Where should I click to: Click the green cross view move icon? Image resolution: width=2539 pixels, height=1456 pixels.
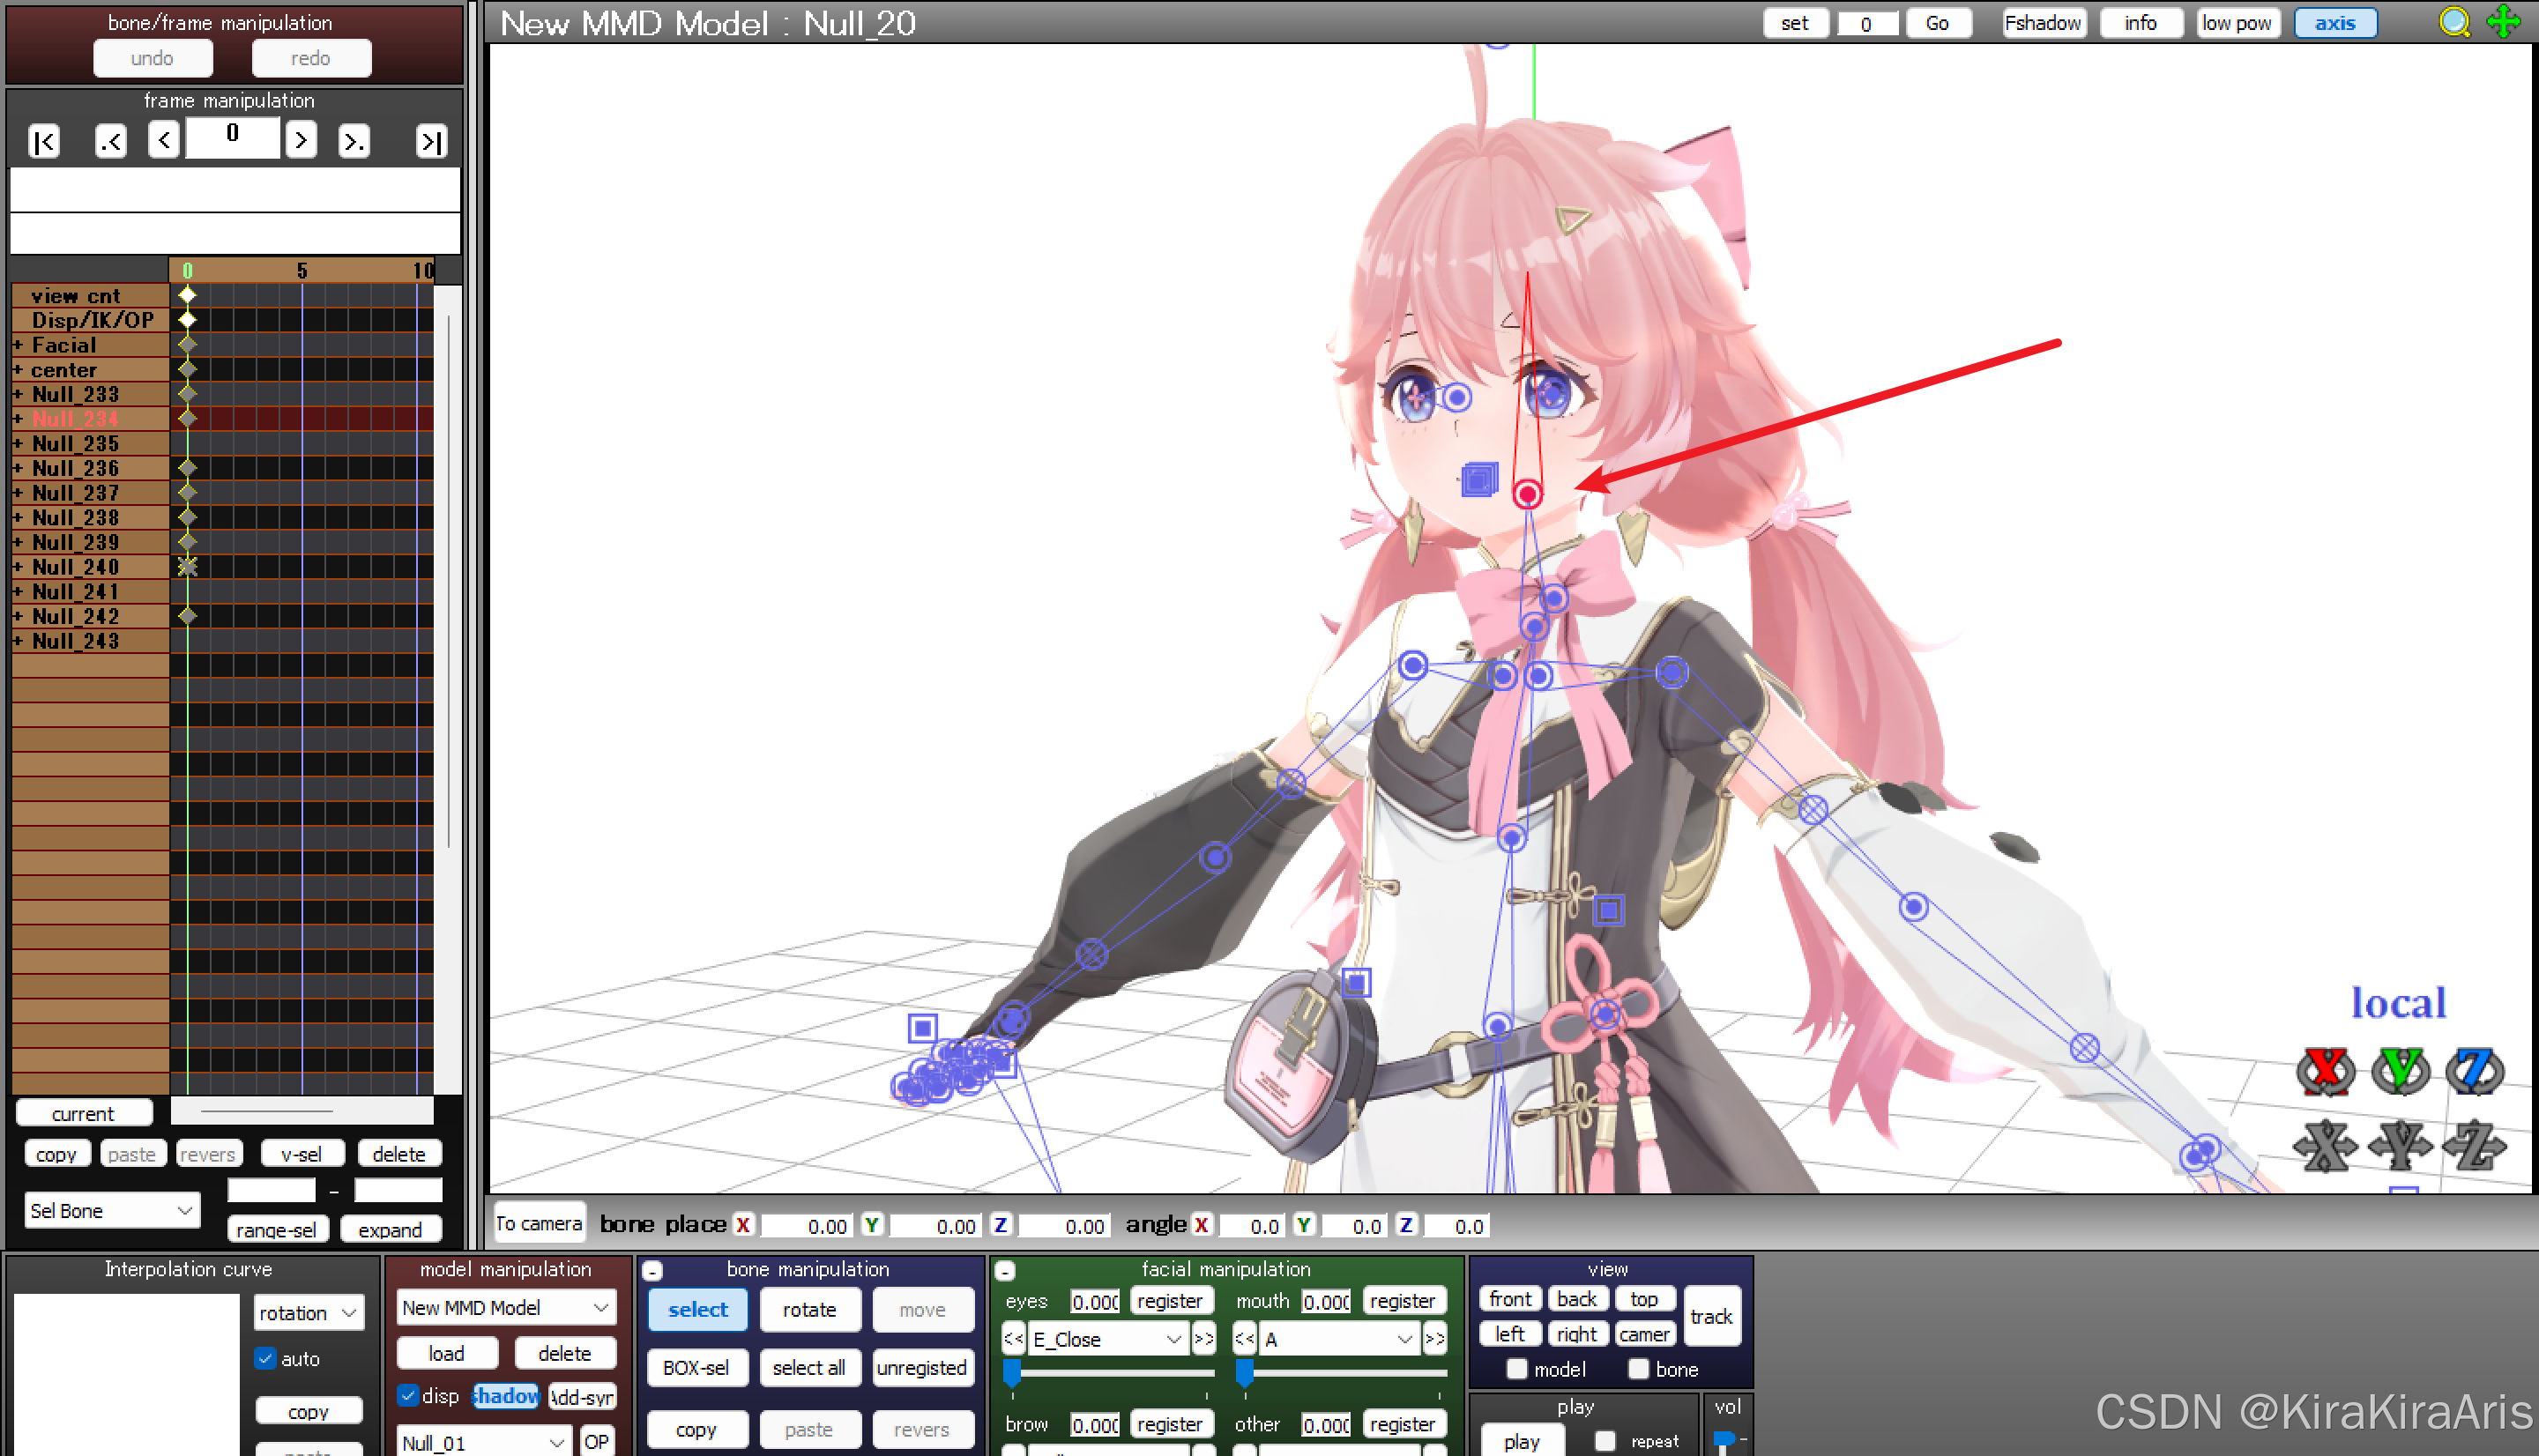click(x=2503, y=22)
